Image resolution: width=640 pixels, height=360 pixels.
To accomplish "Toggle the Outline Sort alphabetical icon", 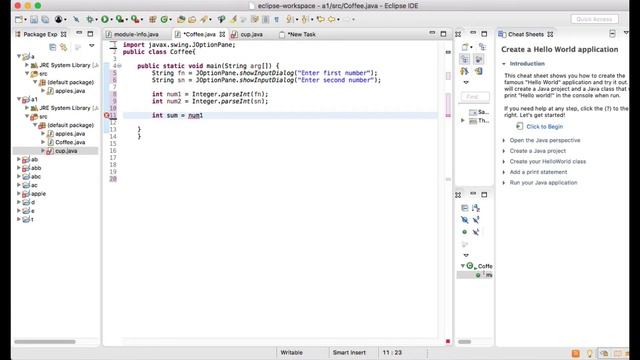I will [x=476, y=208].
